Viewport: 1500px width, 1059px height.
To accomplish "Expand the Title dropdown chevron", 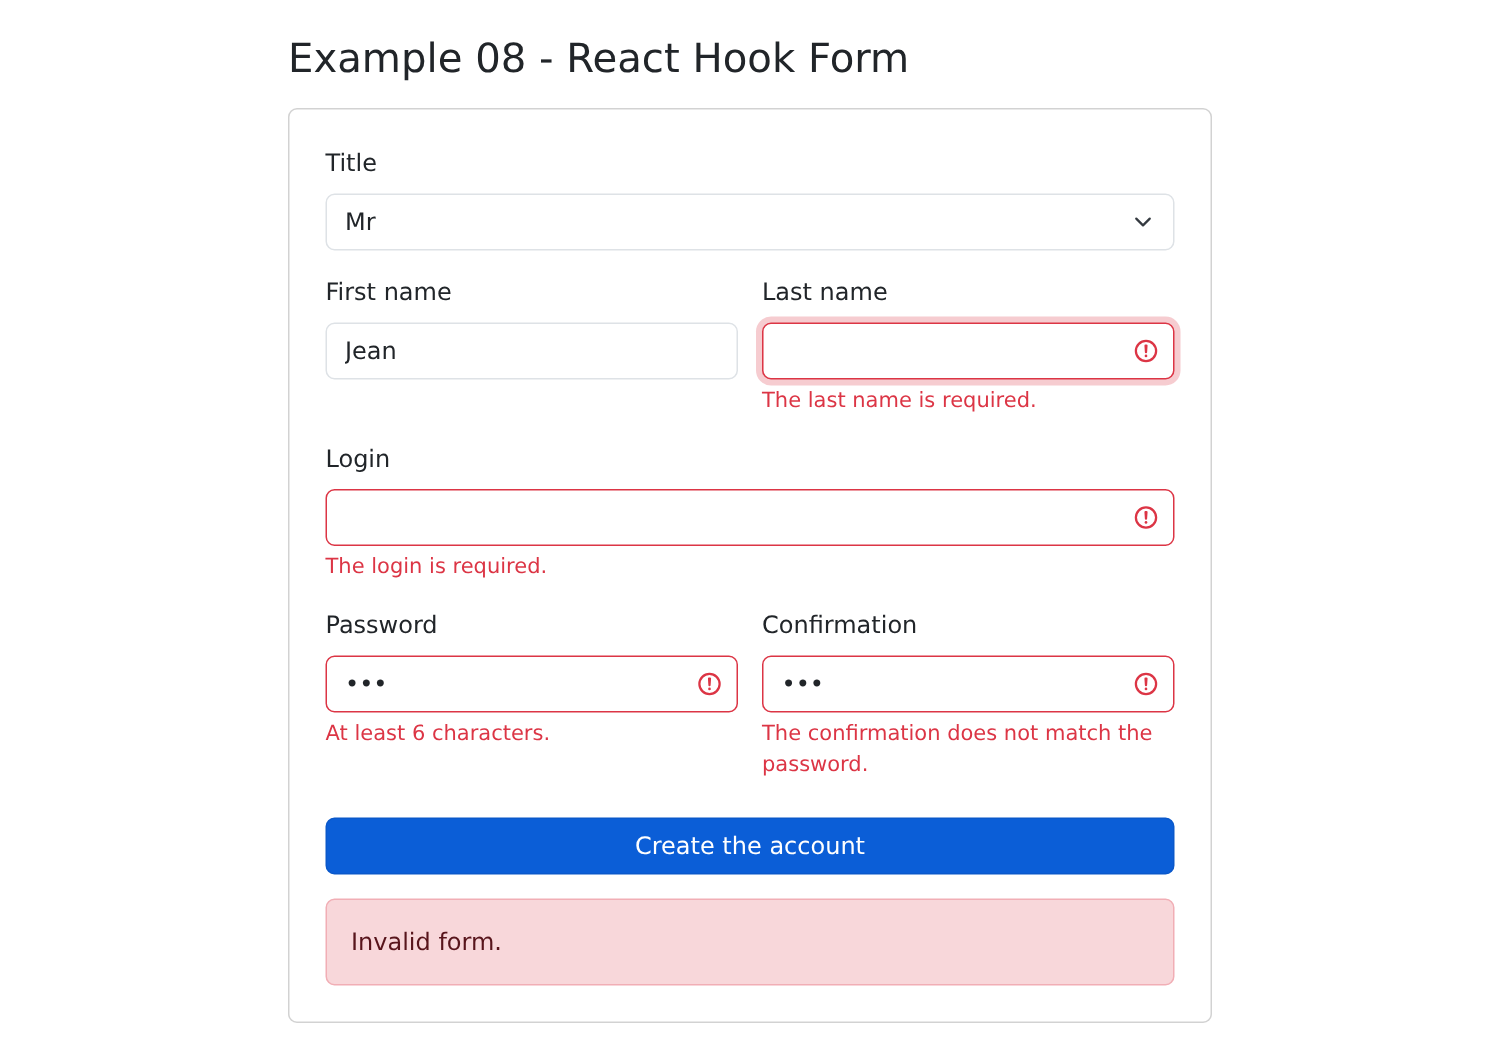I will point(1143,222).
